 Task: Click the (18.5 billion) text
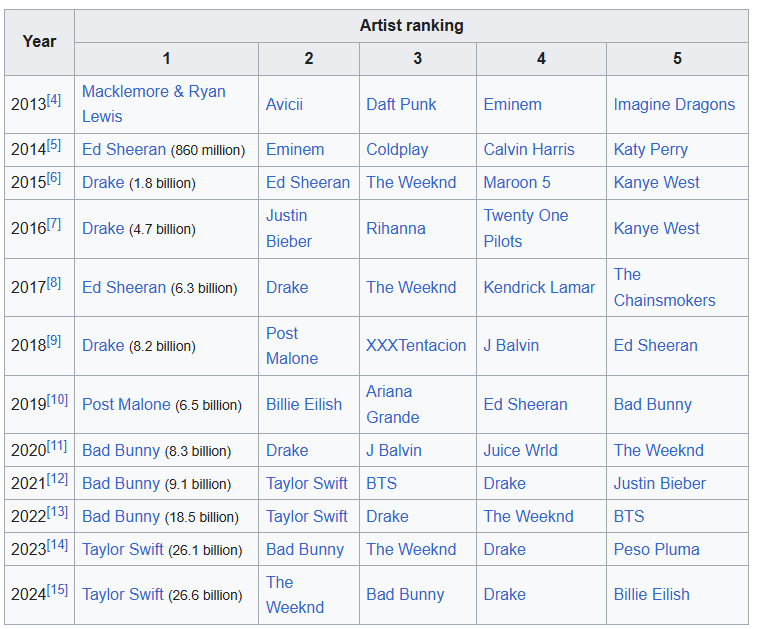click(202, 517)
